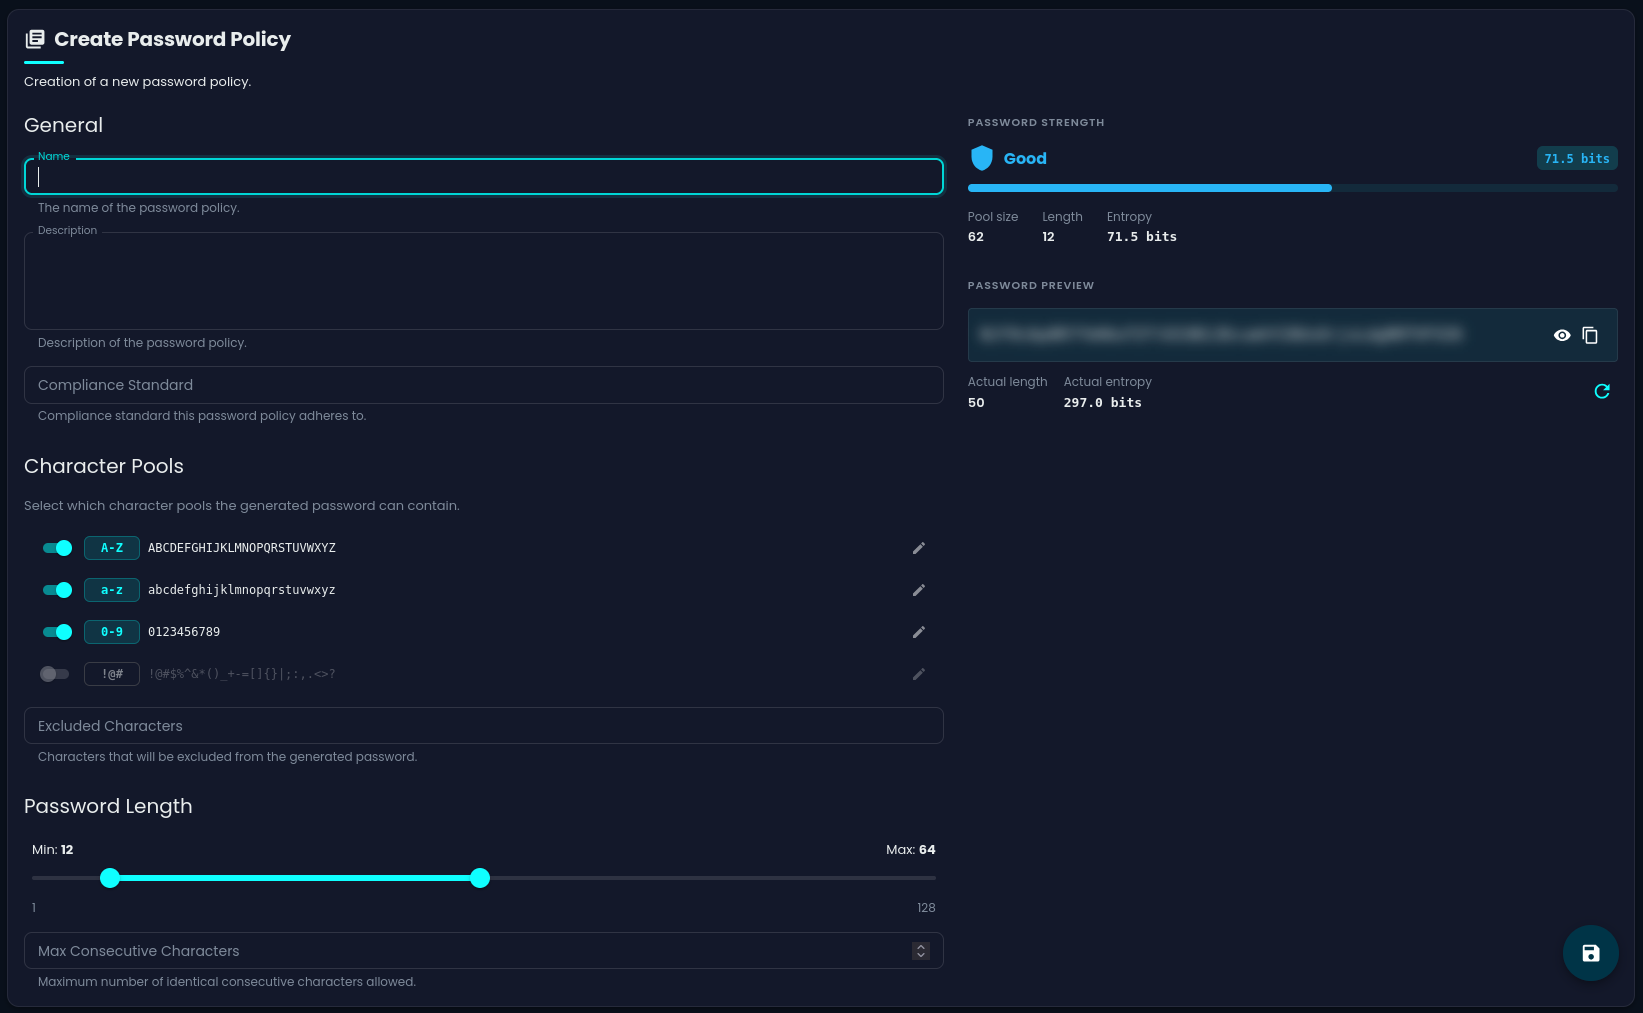Copy the generated password preview
Screen dimensions: 1643x1013
click(1590, 335)
